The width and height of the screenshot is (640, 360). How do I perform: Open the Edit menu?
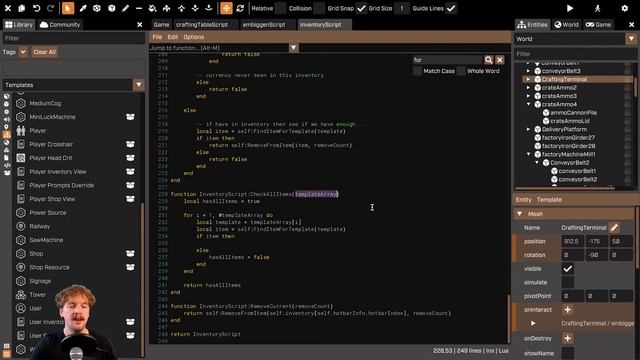coord(173,37)
